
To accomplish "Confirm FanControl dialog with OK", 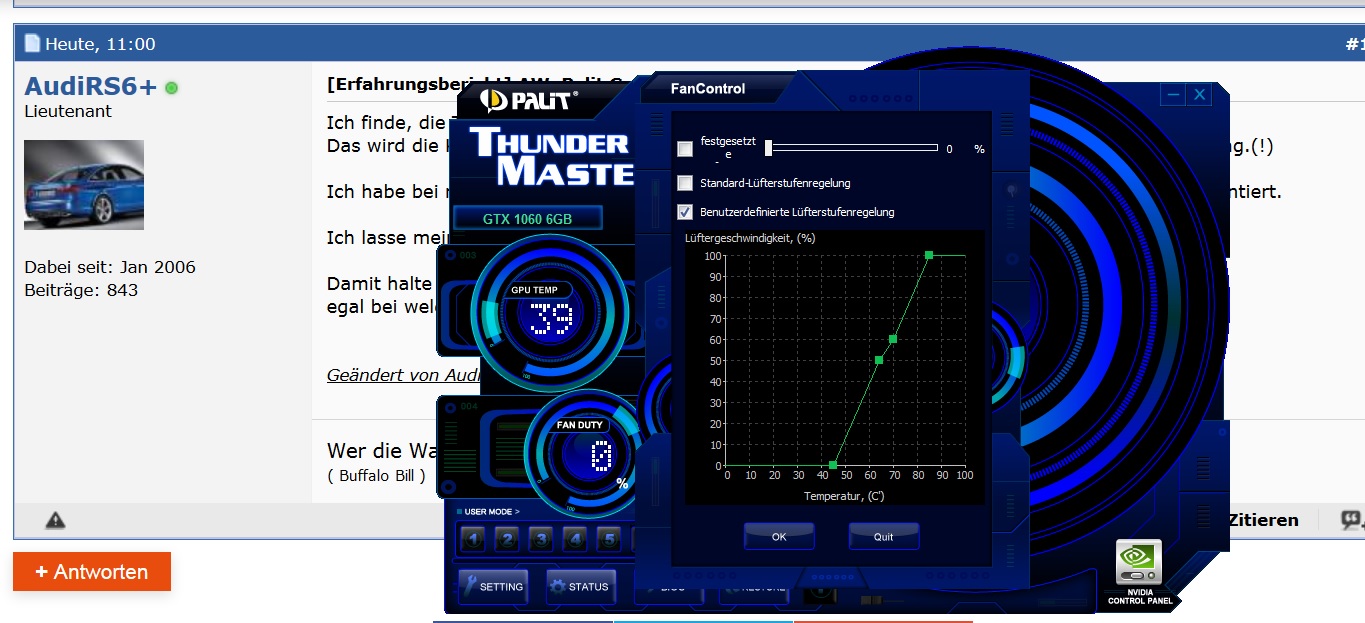I will [779, 536].
